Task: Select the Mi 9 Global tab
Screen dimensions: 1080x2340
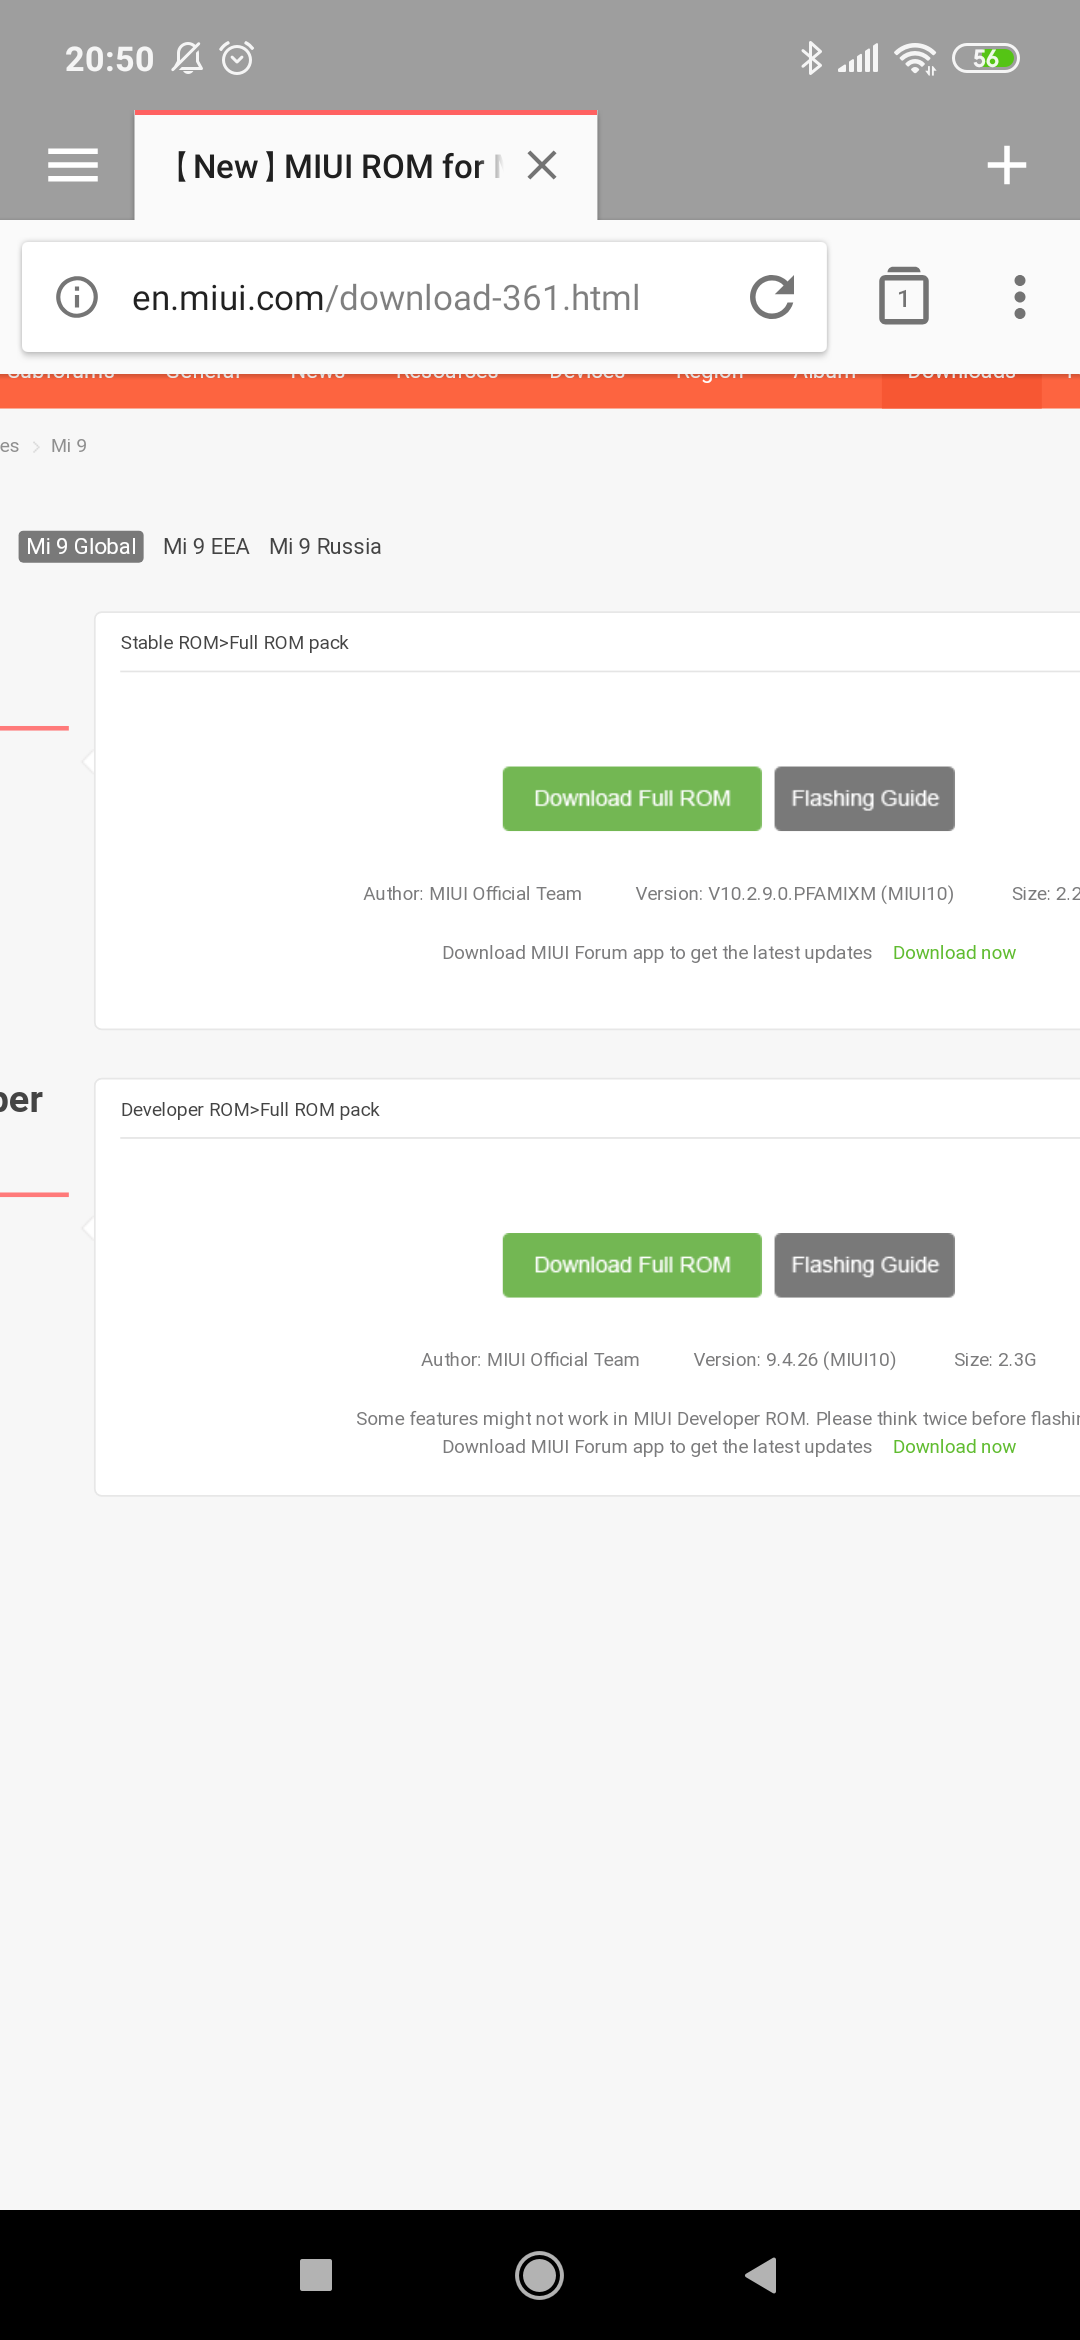Action: point(81,546)
